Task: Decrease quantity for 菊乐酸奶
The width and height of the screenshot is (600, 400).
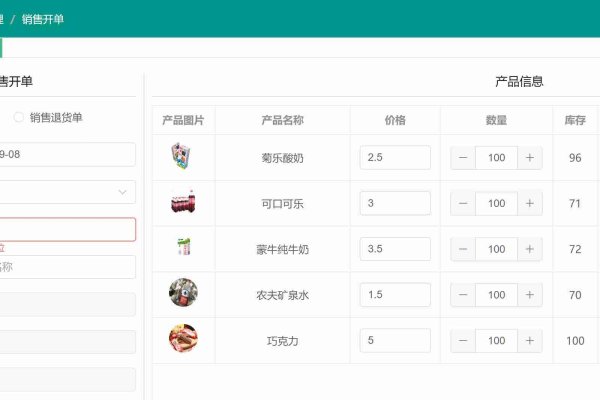Action: point(463,158)
